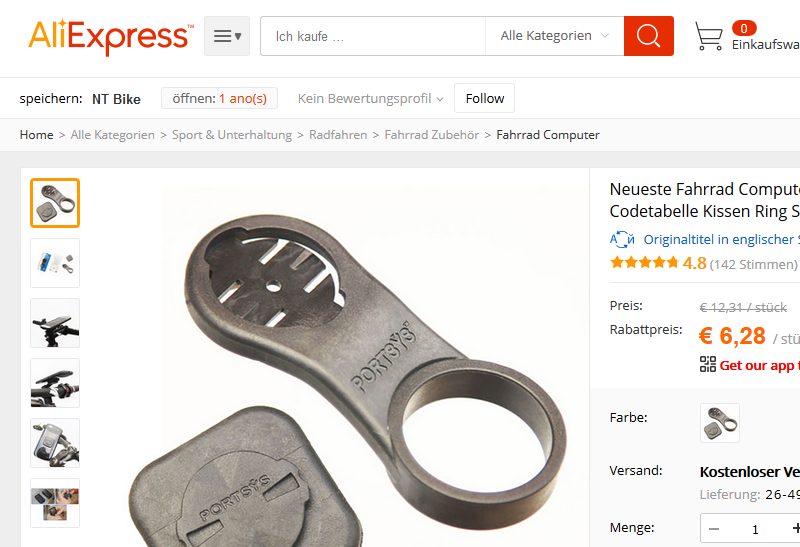
Task: Decrease quantity with the minus button
Action: coord(714,529)
